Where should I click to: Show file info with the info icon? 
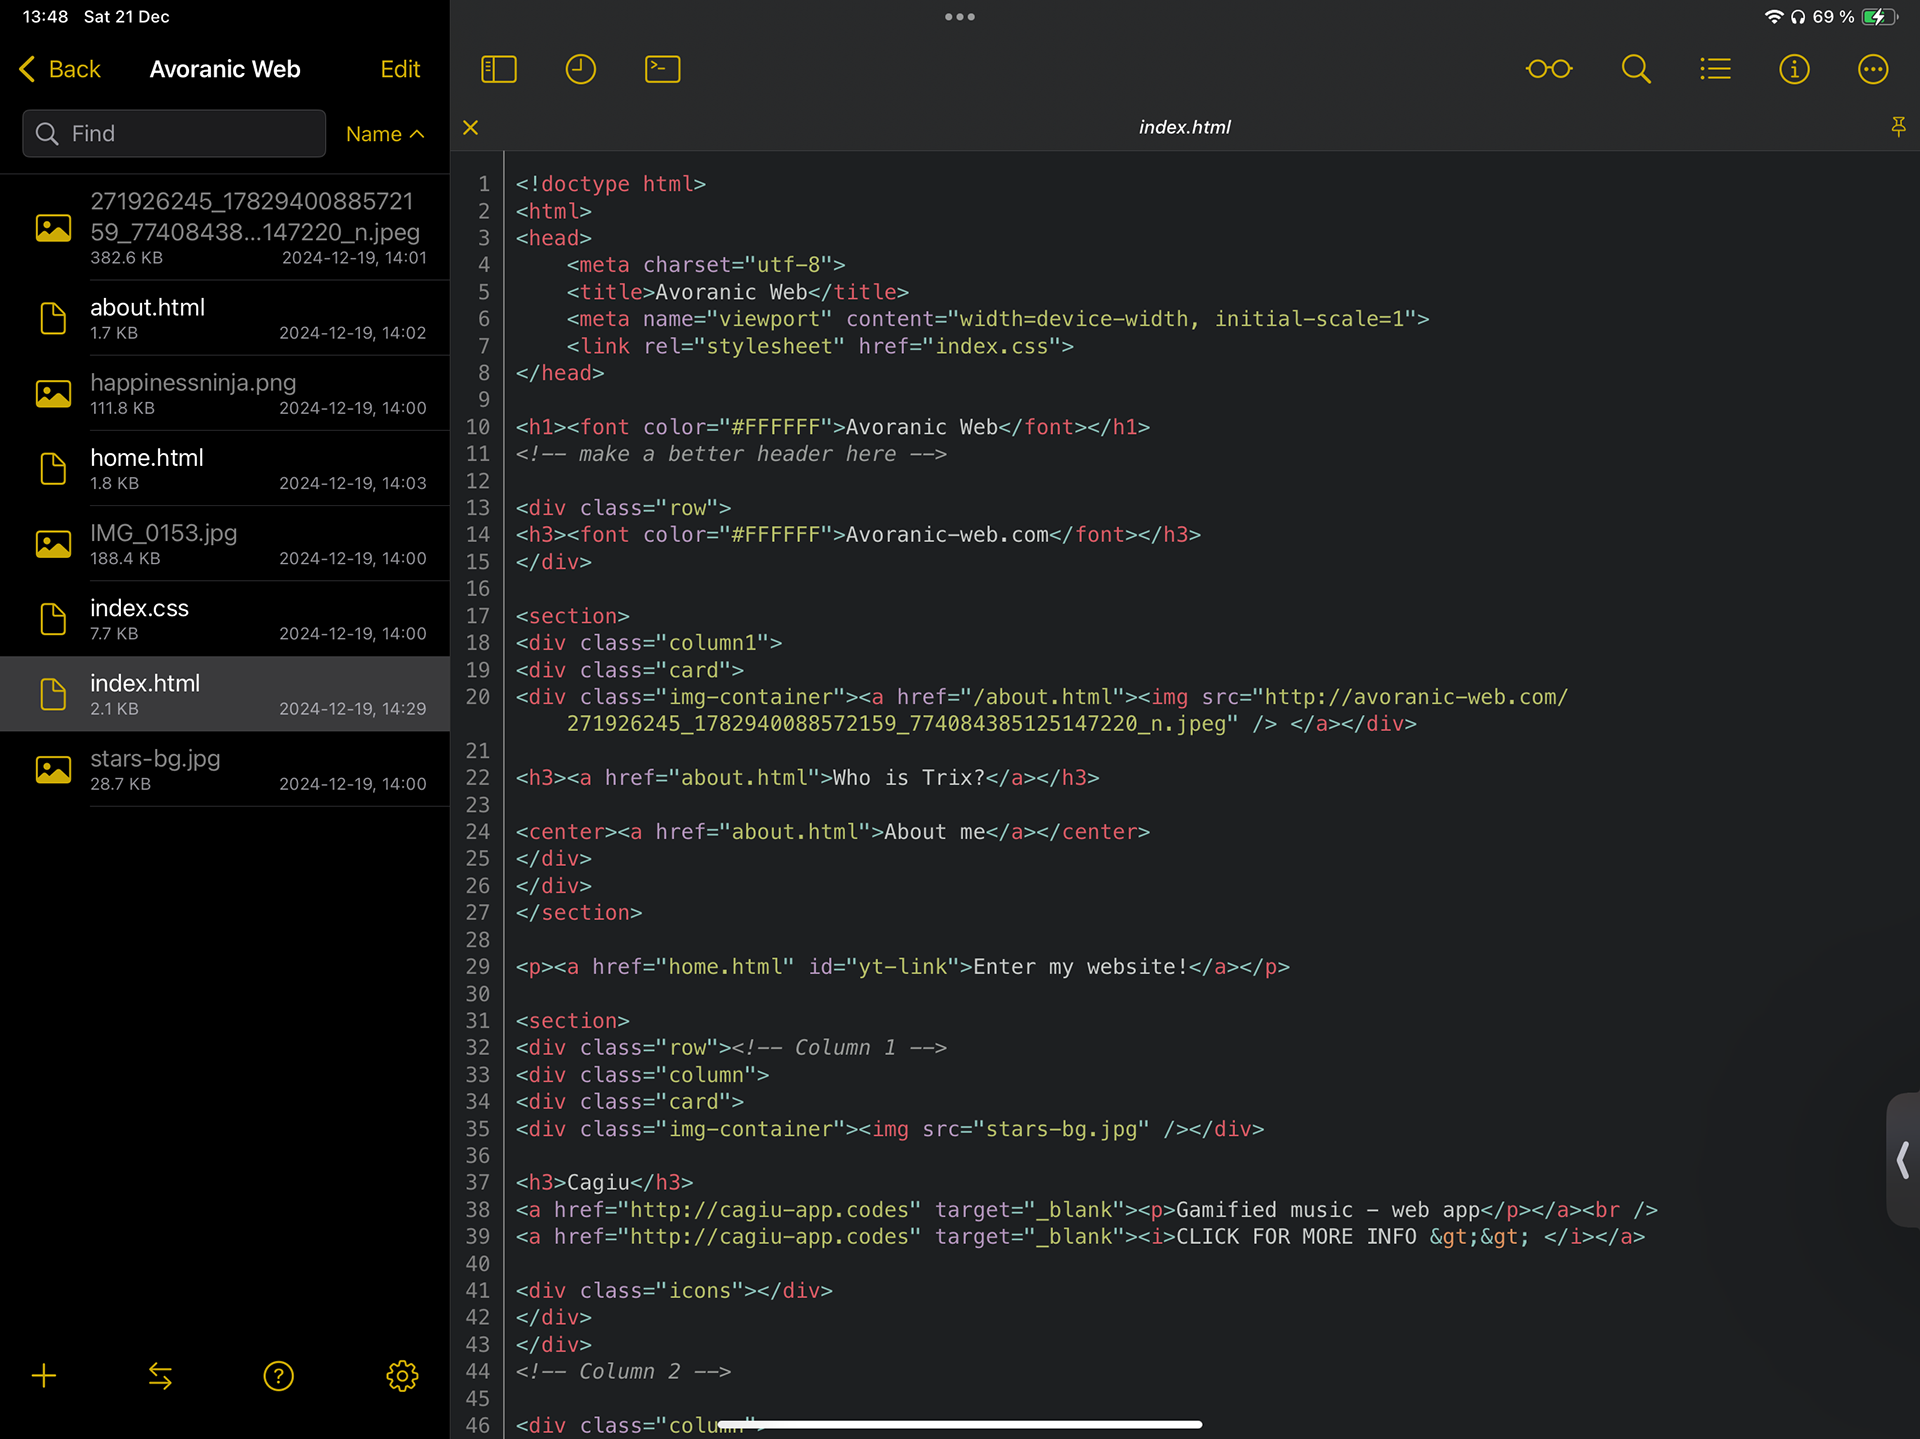(x=1794, y=69)
